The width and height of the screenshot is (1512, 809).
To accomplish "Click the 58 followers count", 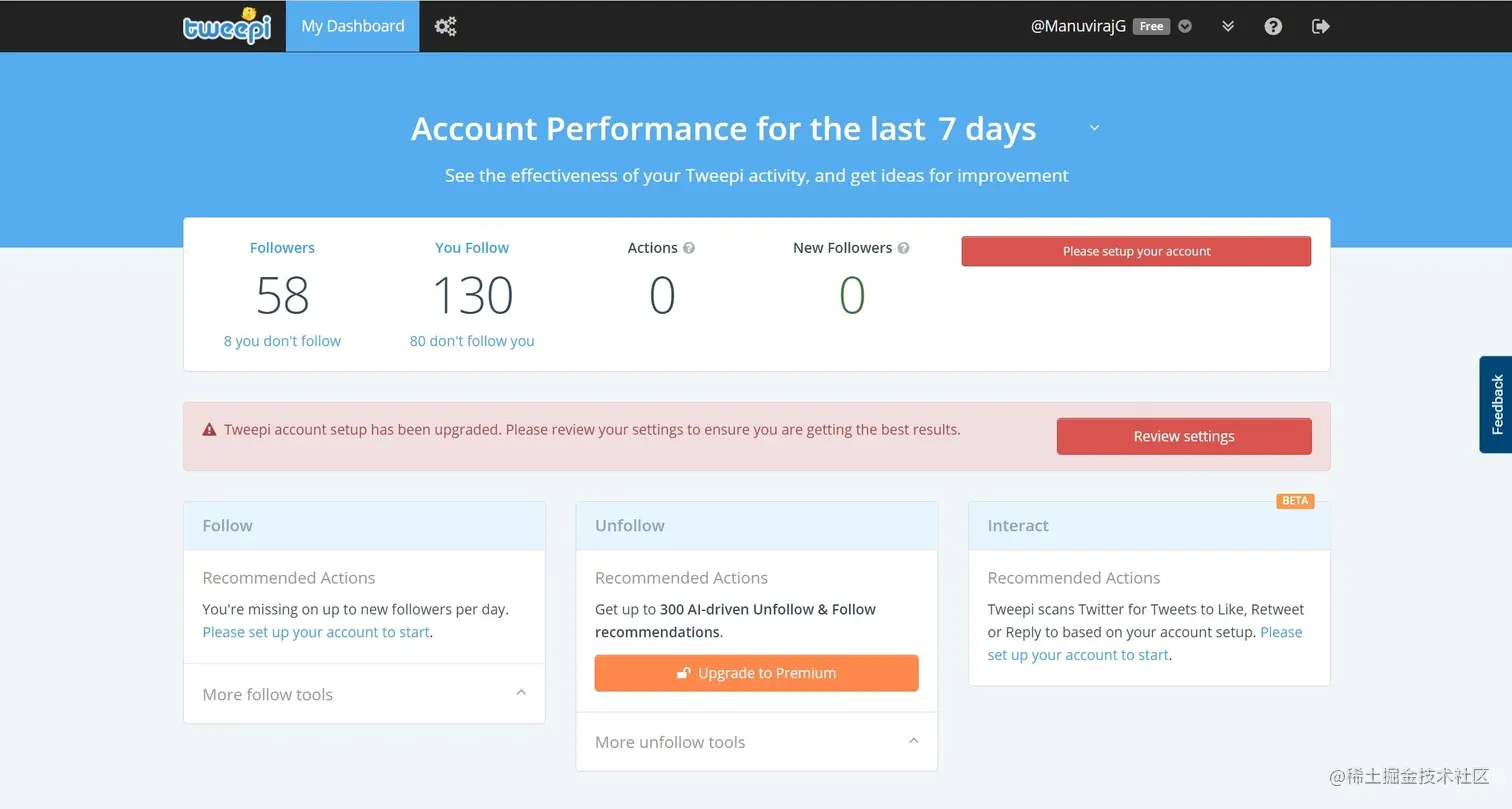I will point(282,295).
